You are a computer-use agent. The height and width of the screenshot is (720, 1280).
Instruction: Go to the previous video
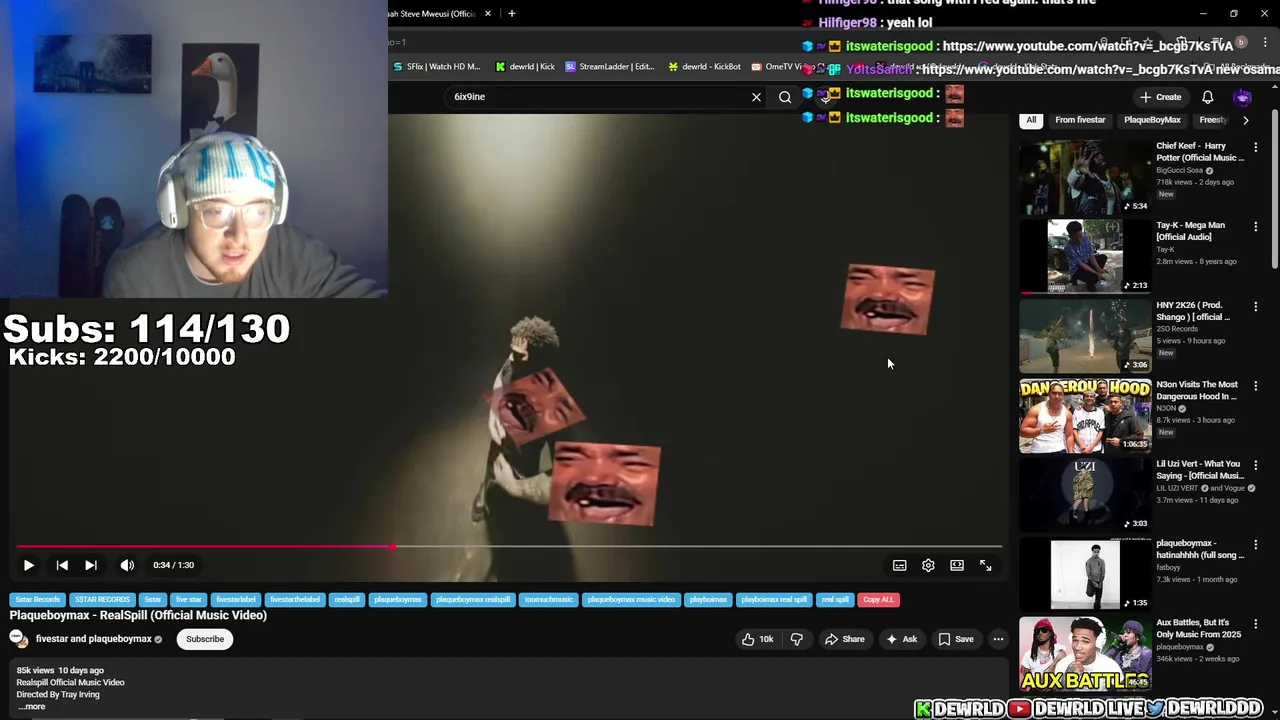(62, 565)
